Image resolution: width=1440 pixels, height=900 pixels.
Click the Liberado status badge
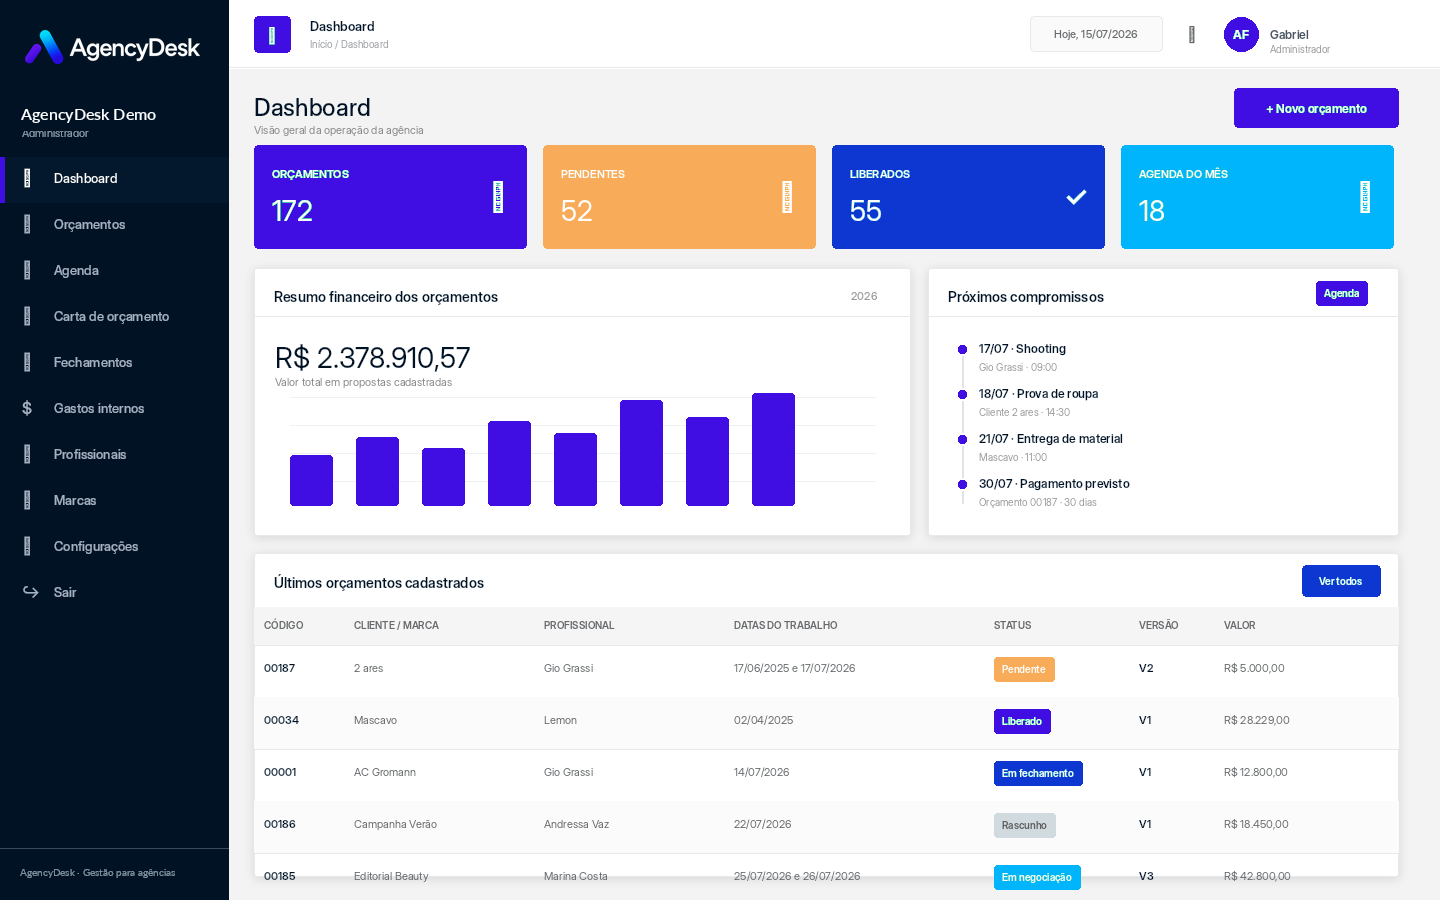click(x=1022, y=721)
